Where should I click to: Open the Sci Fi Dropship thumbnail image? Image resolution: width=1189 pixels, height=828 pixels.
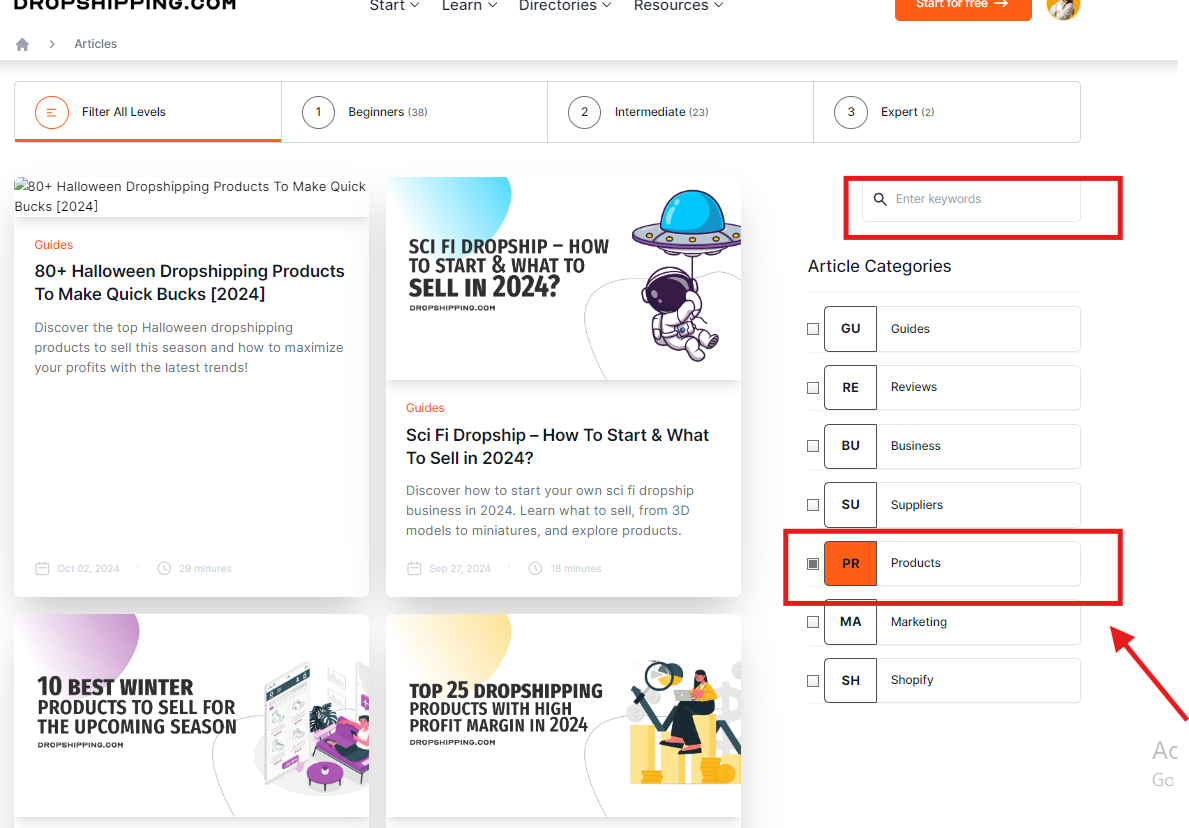[x=563, y=278]
